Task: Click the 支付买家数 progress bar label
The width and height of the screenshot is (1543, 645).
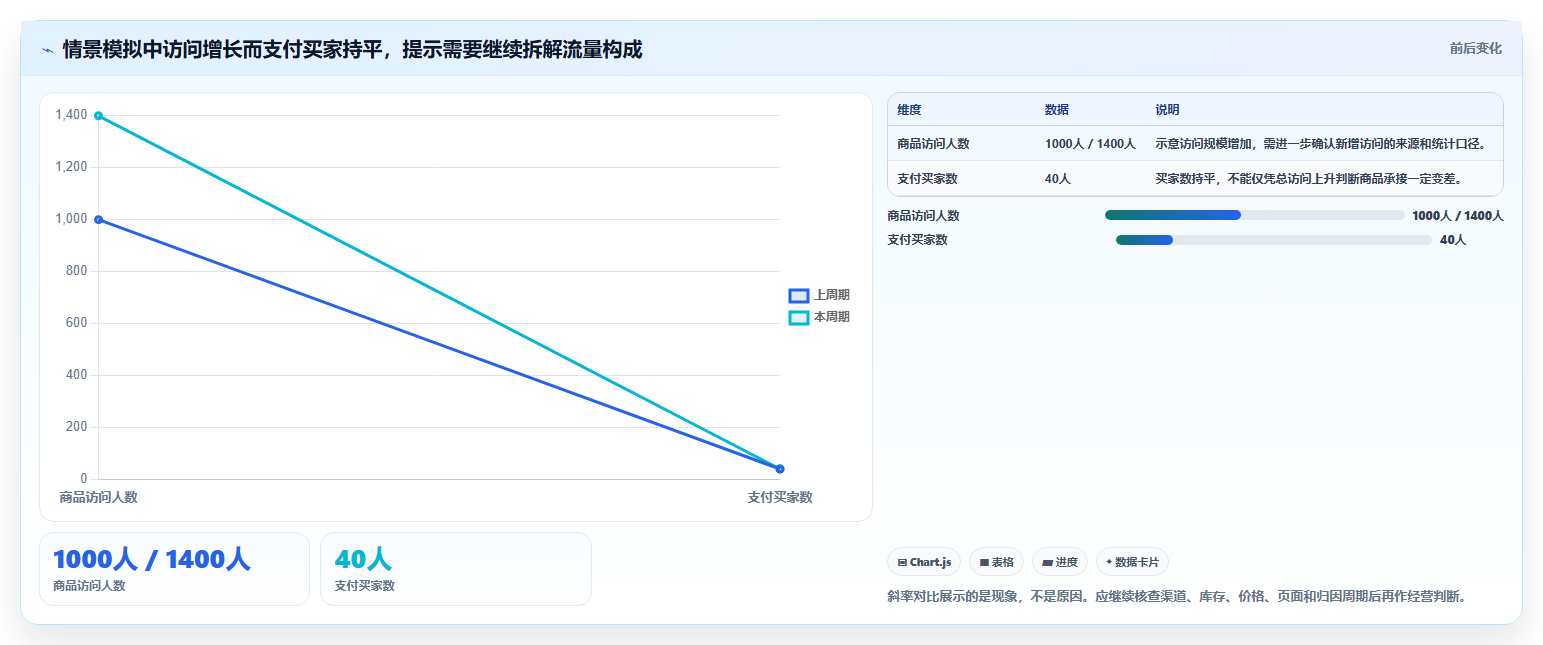Action: click(917, 240)
